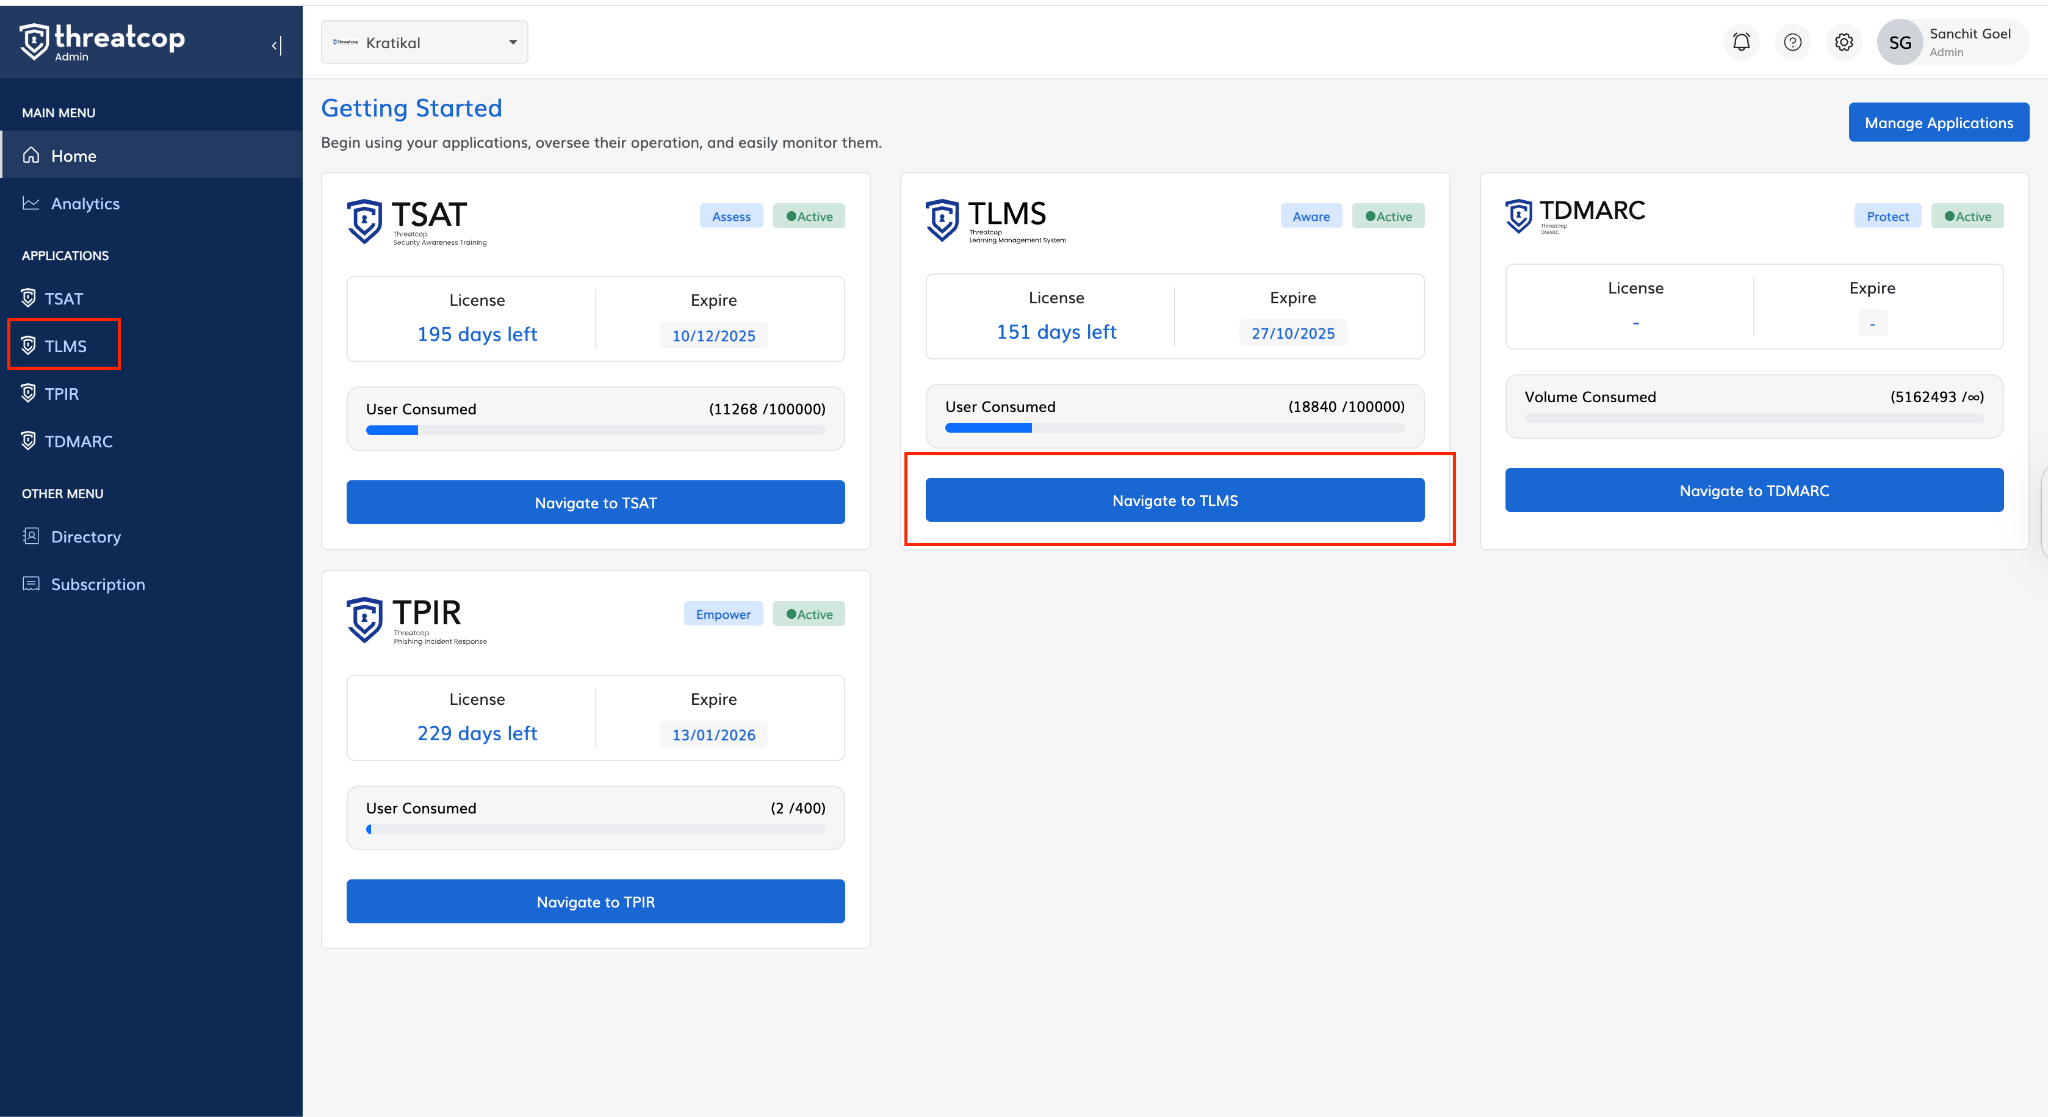The width and height of the screenshot is (2048, 1117).
Task: Click TSAT User Consumed progress bar
Action: 595,430
